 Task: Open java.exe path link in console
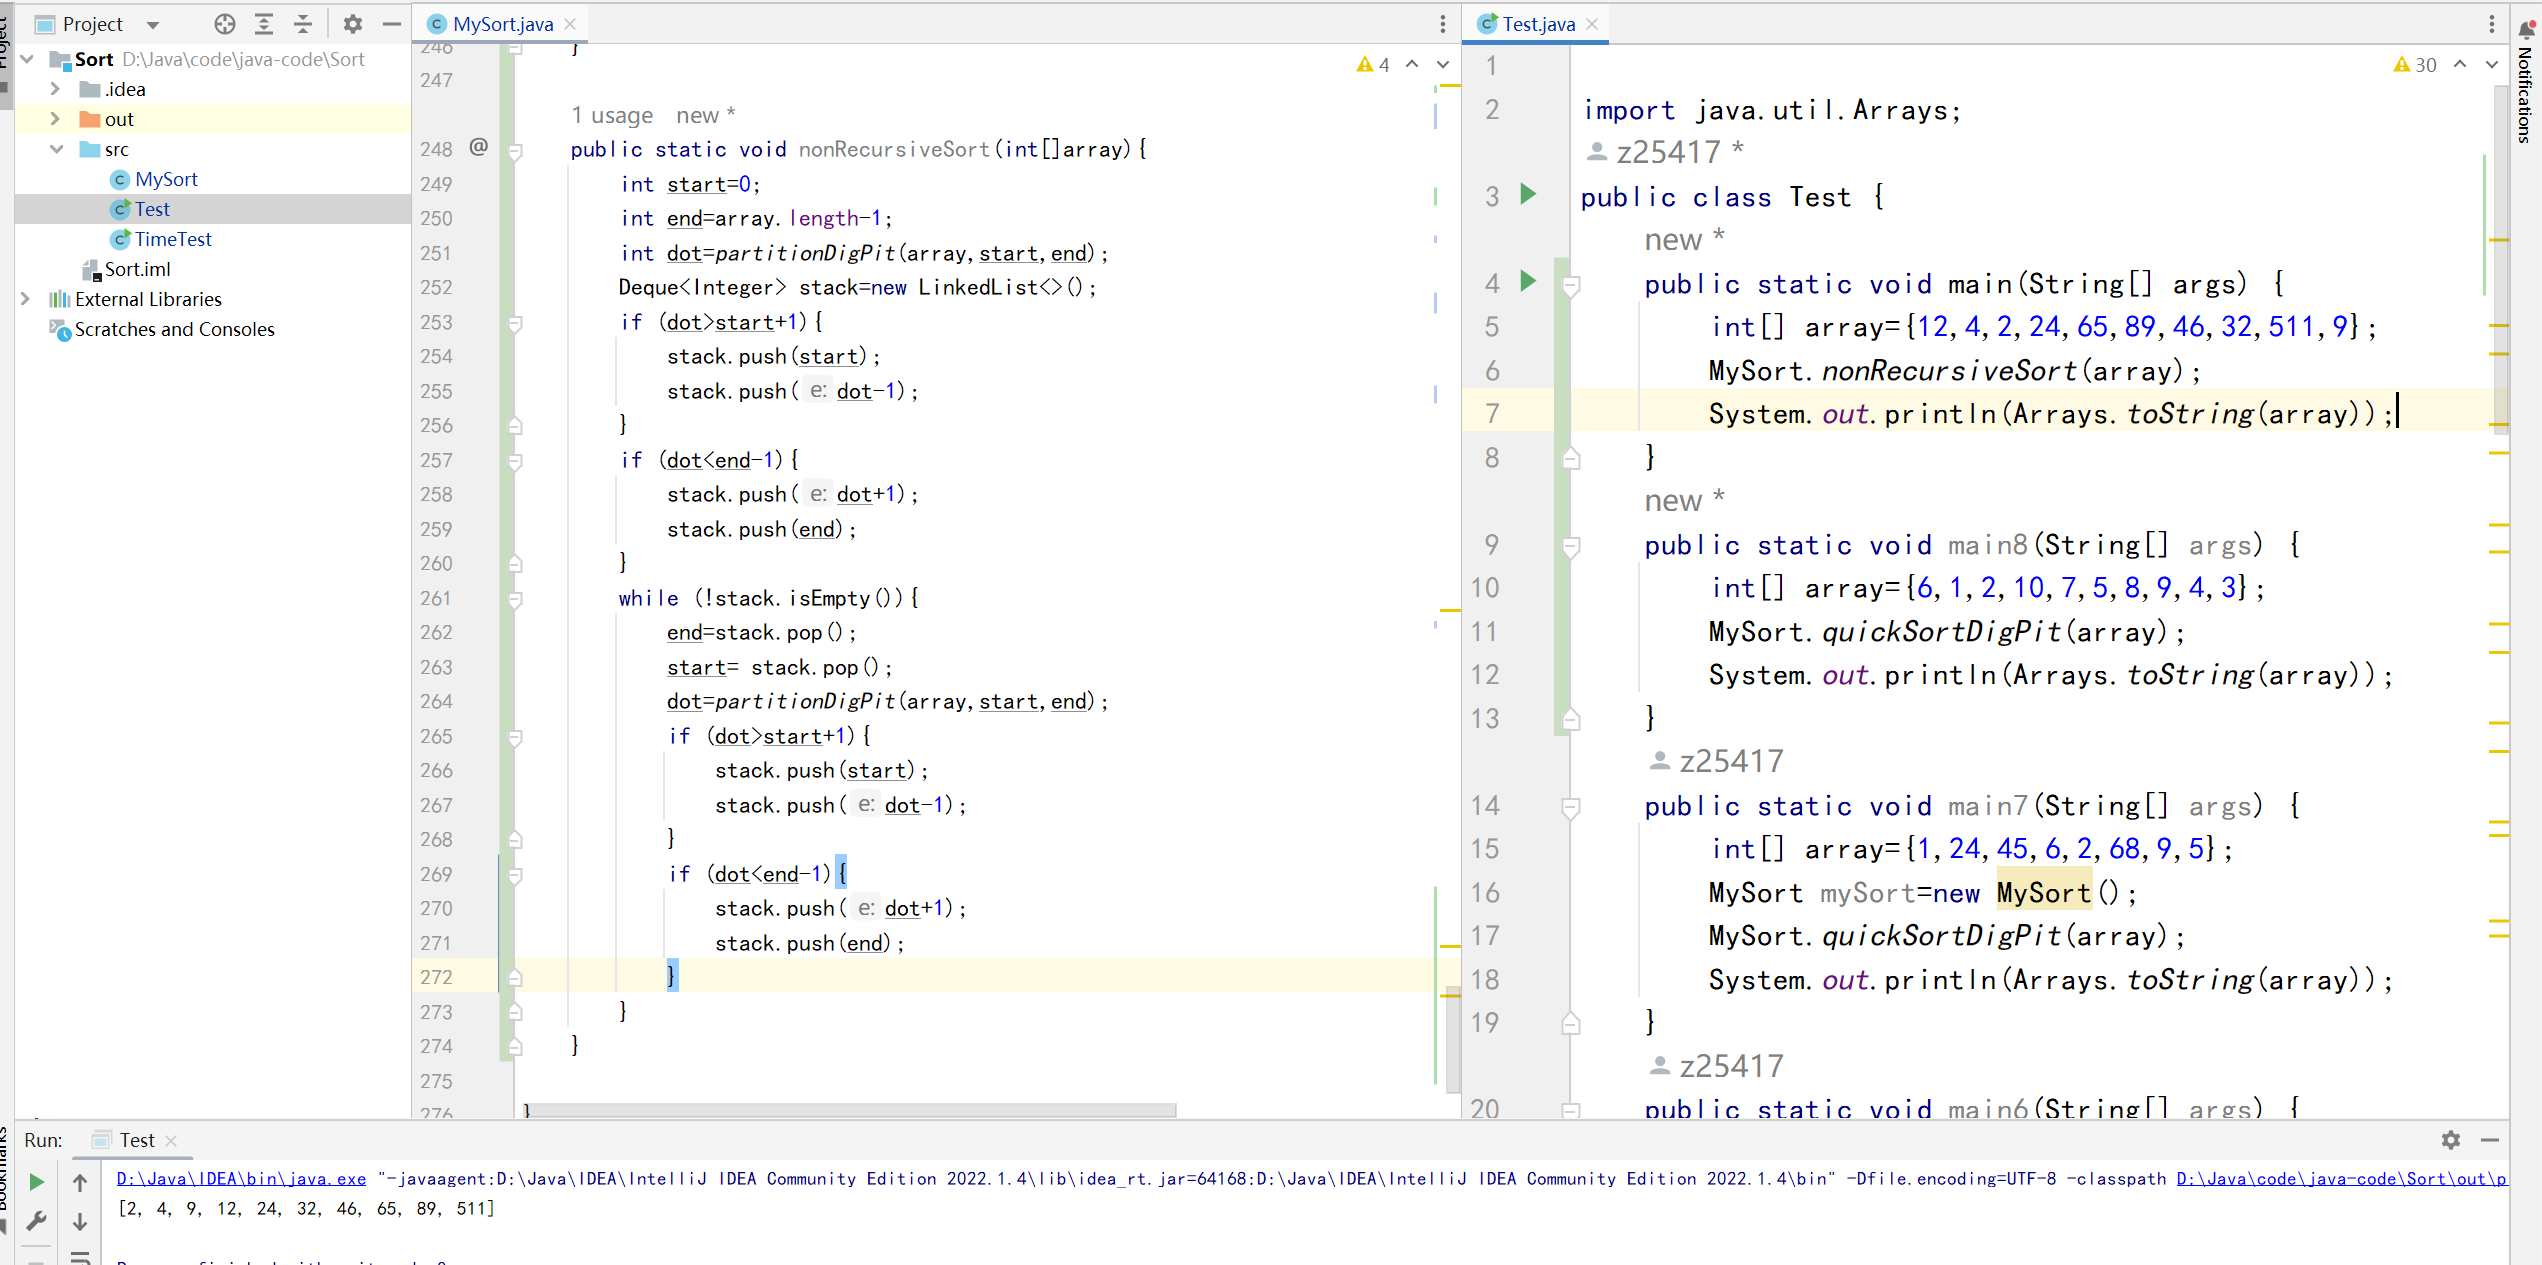pyautogui.click(x=241, y=1179)
